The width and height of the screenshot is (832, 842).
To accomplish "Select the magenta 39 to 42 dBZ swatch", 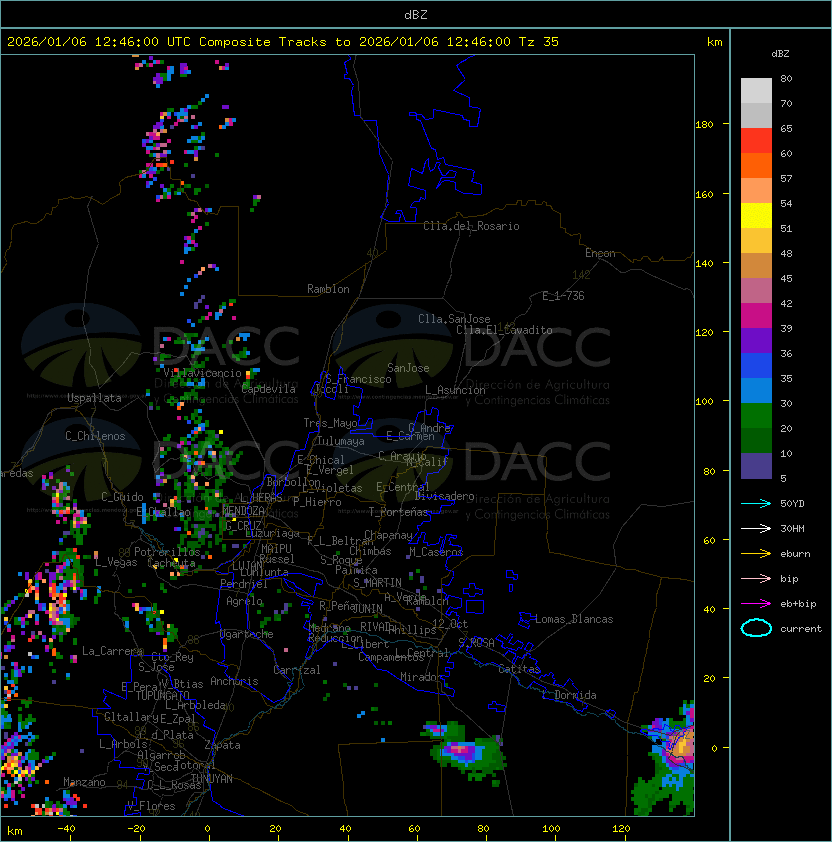I will [756, 316].
